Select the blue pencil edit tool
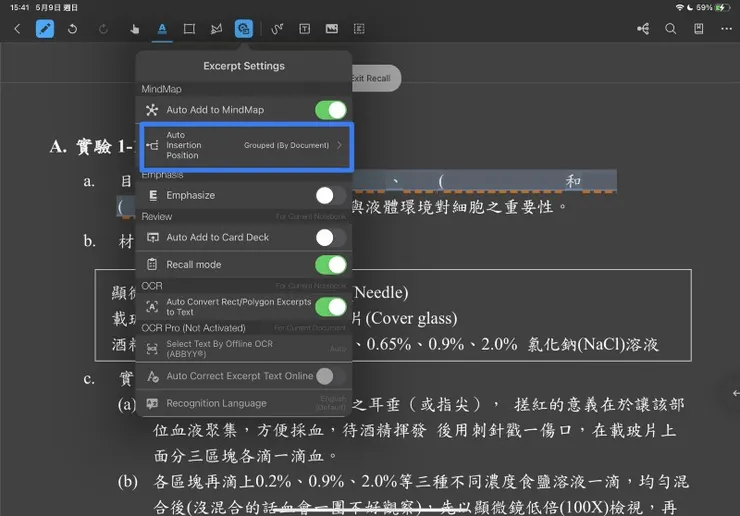The width and height of the screenshot is (740, 516). click(x=45, y=29)
